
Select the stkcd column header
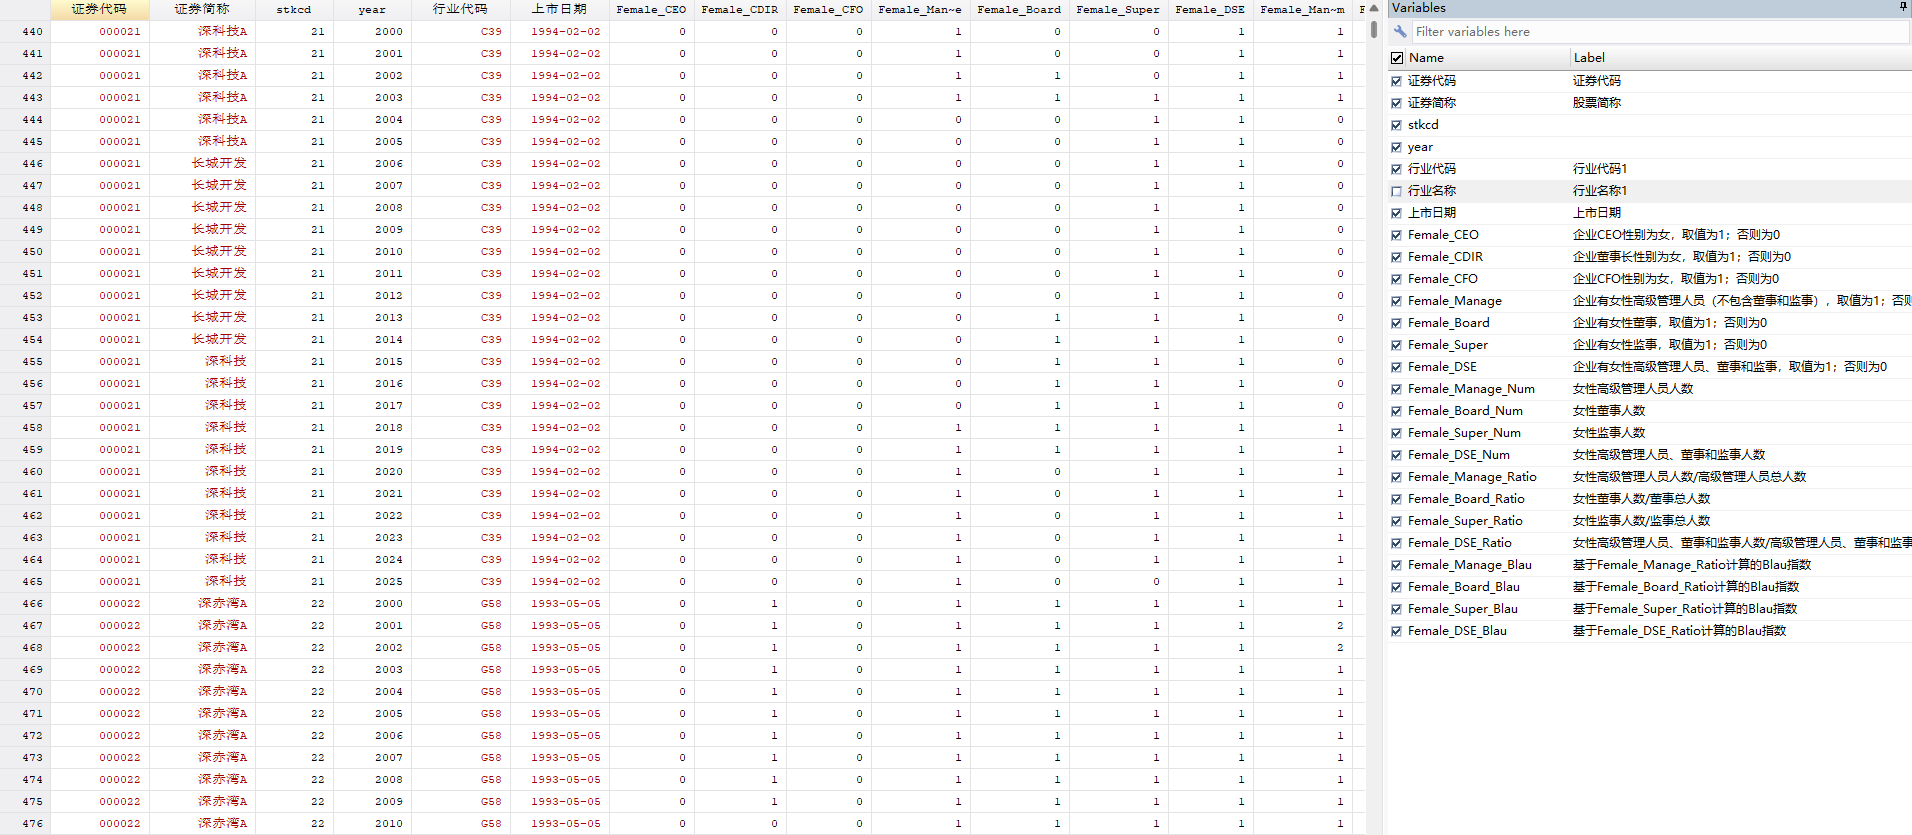tap(293, 9)
